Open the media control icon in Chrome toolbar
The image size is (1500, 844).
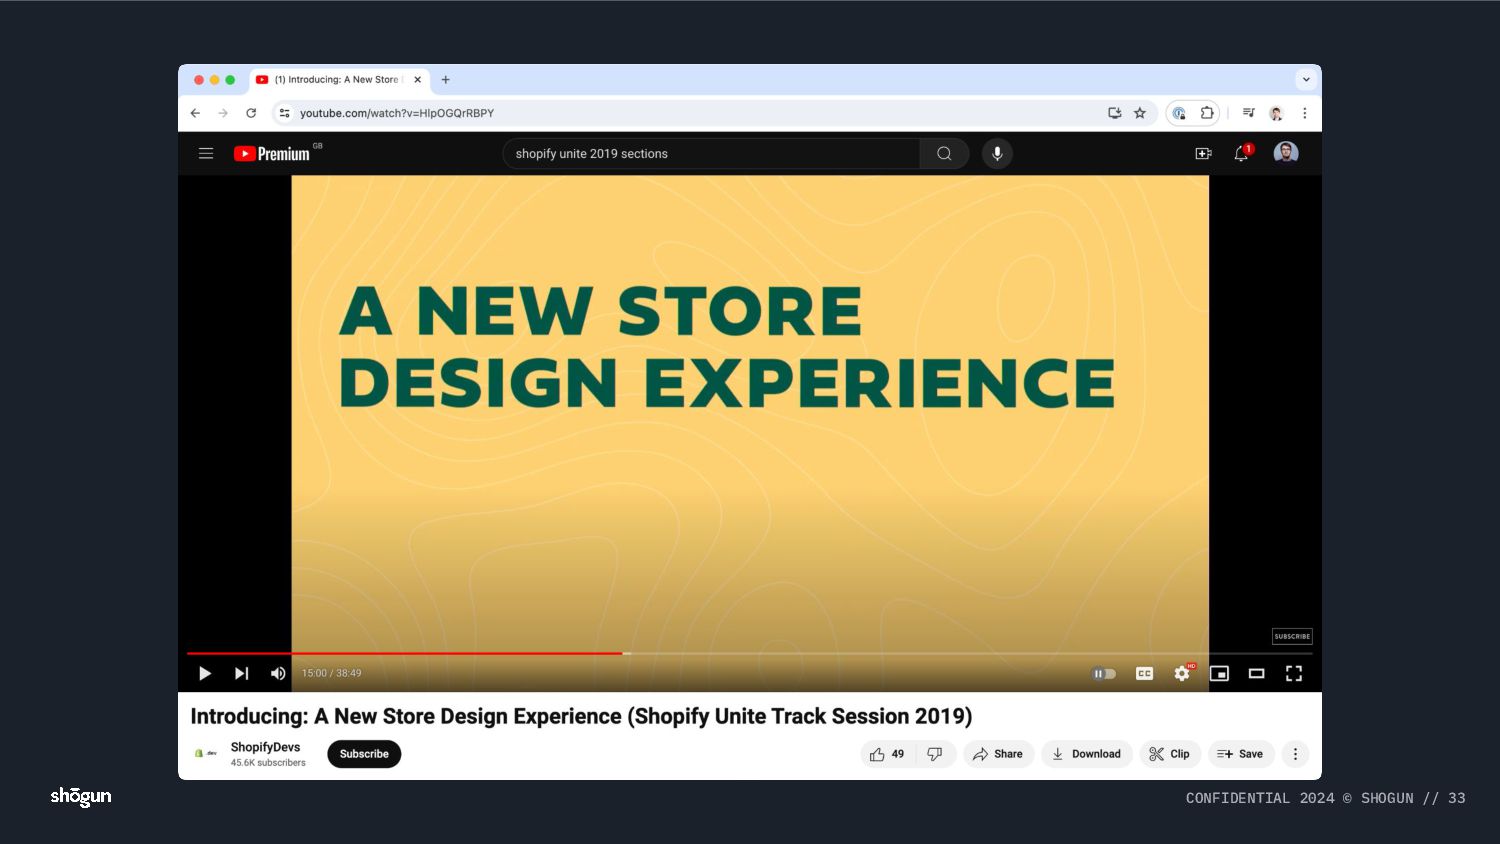[x=1249, y=113]
